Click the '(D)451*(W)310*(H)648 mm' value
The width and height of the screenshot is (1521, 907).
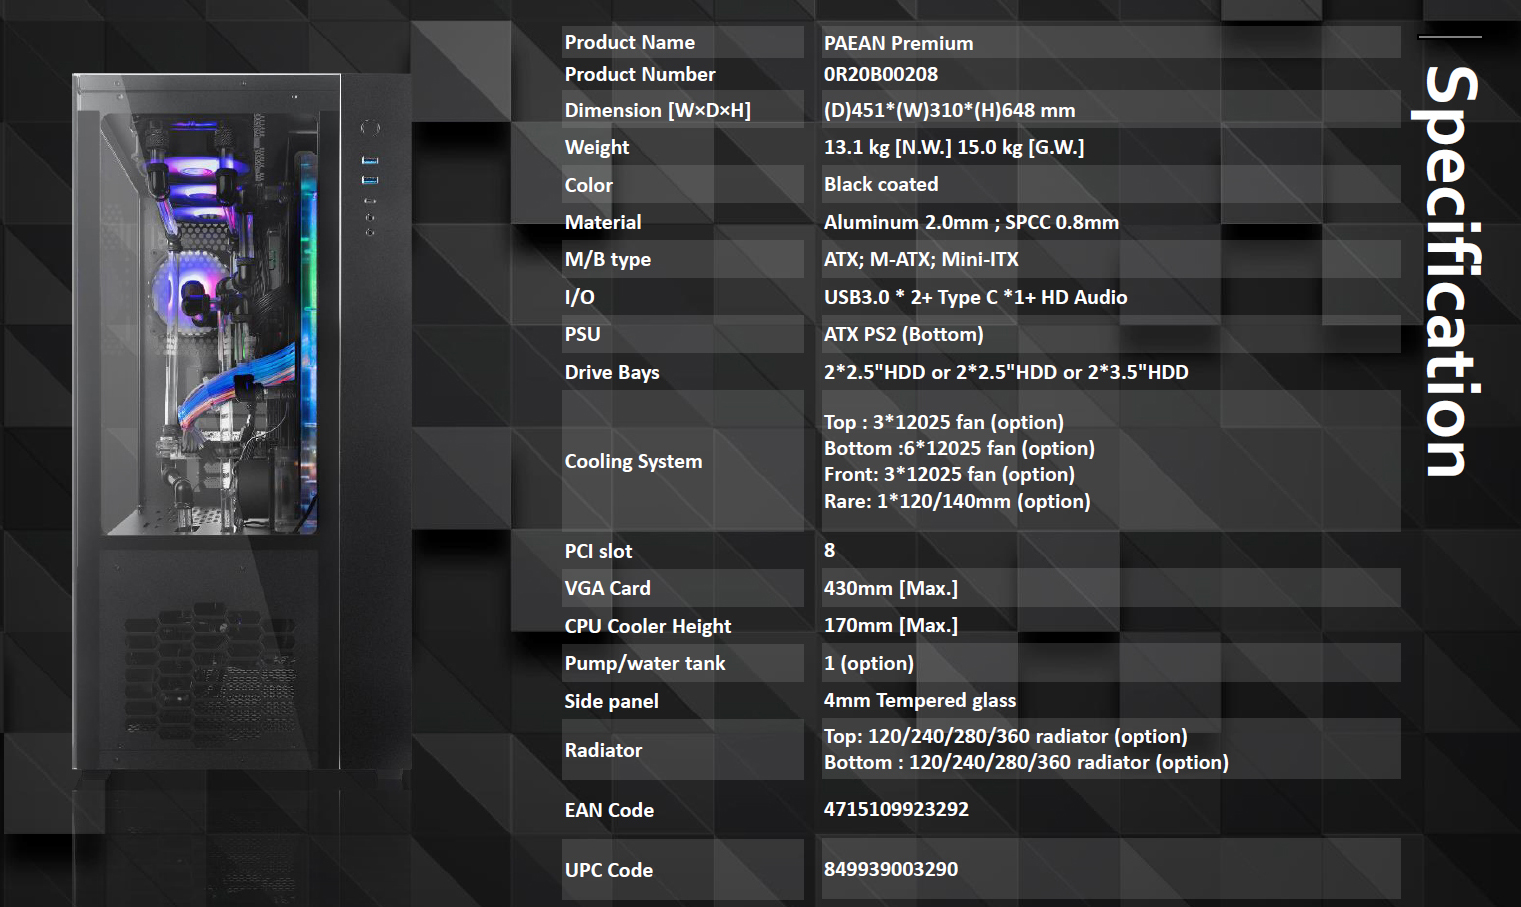(x=950, y=110)
